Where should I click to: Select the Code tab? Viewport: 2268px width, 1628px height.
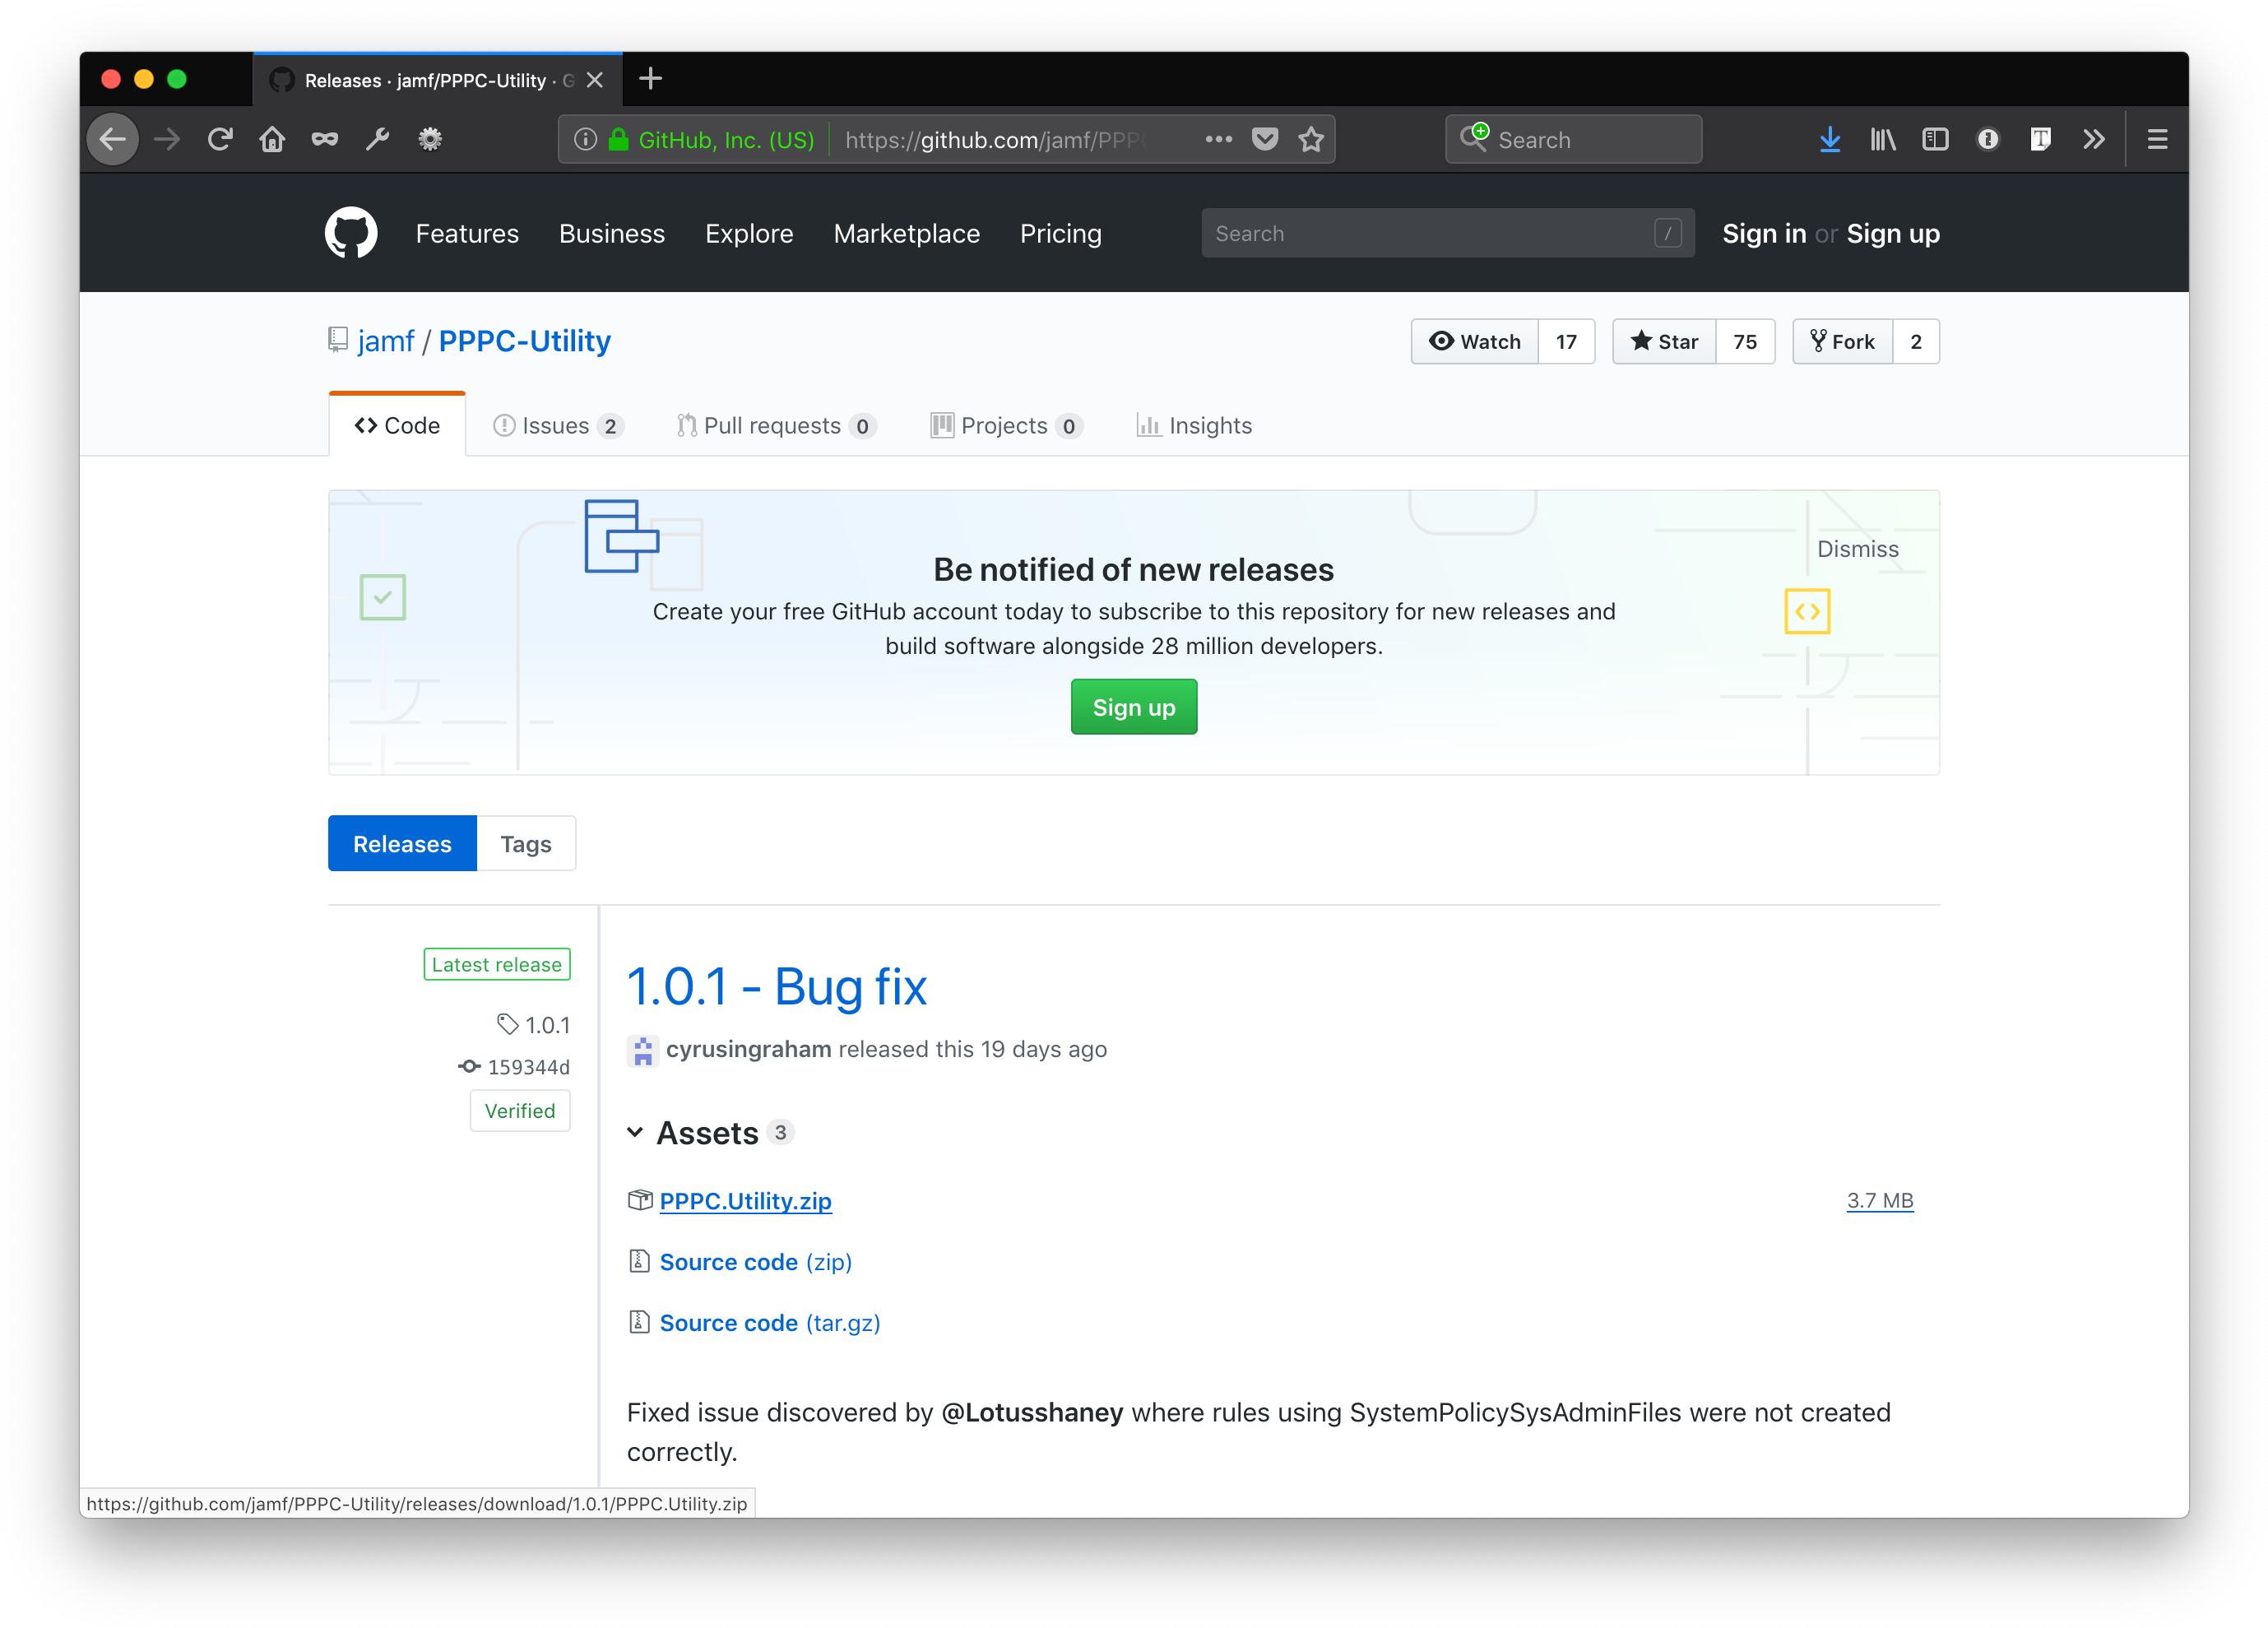(397, 425)
